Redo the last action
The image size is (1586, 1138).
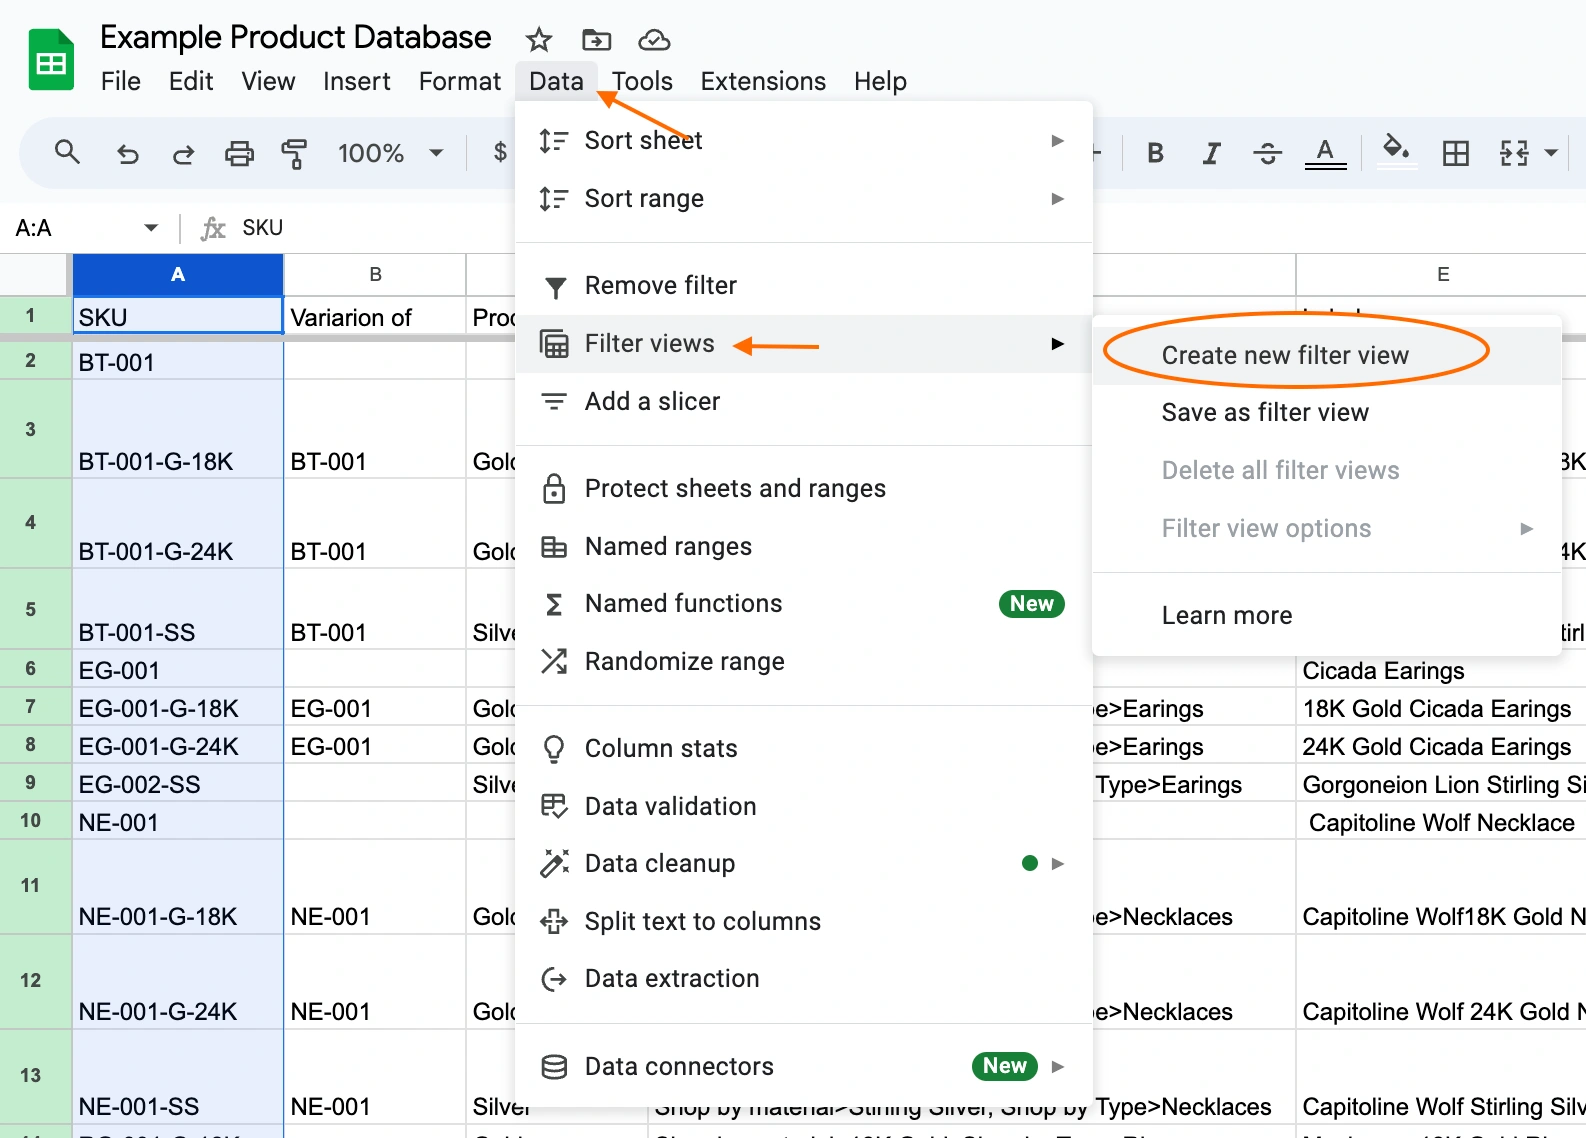(x=183, y=153)
